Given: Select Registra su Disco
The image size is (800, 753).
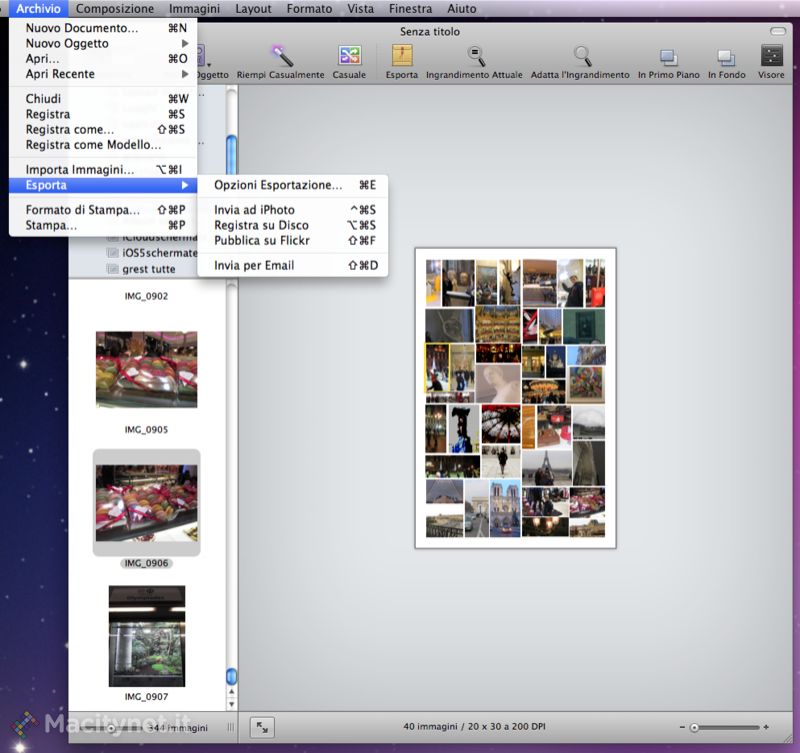Looking at the screenshot, I should click(261, 225).
